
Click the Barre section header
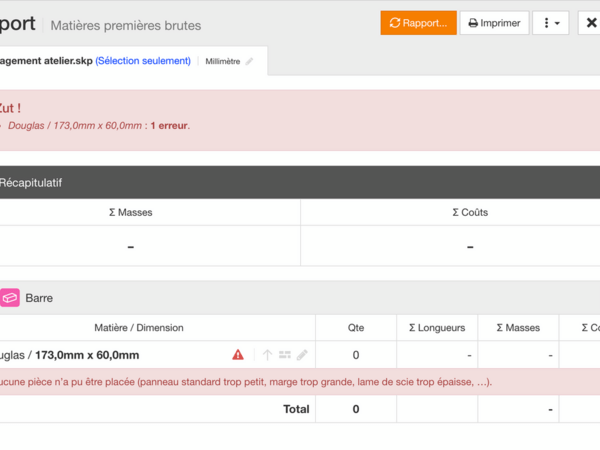point(39,298)
